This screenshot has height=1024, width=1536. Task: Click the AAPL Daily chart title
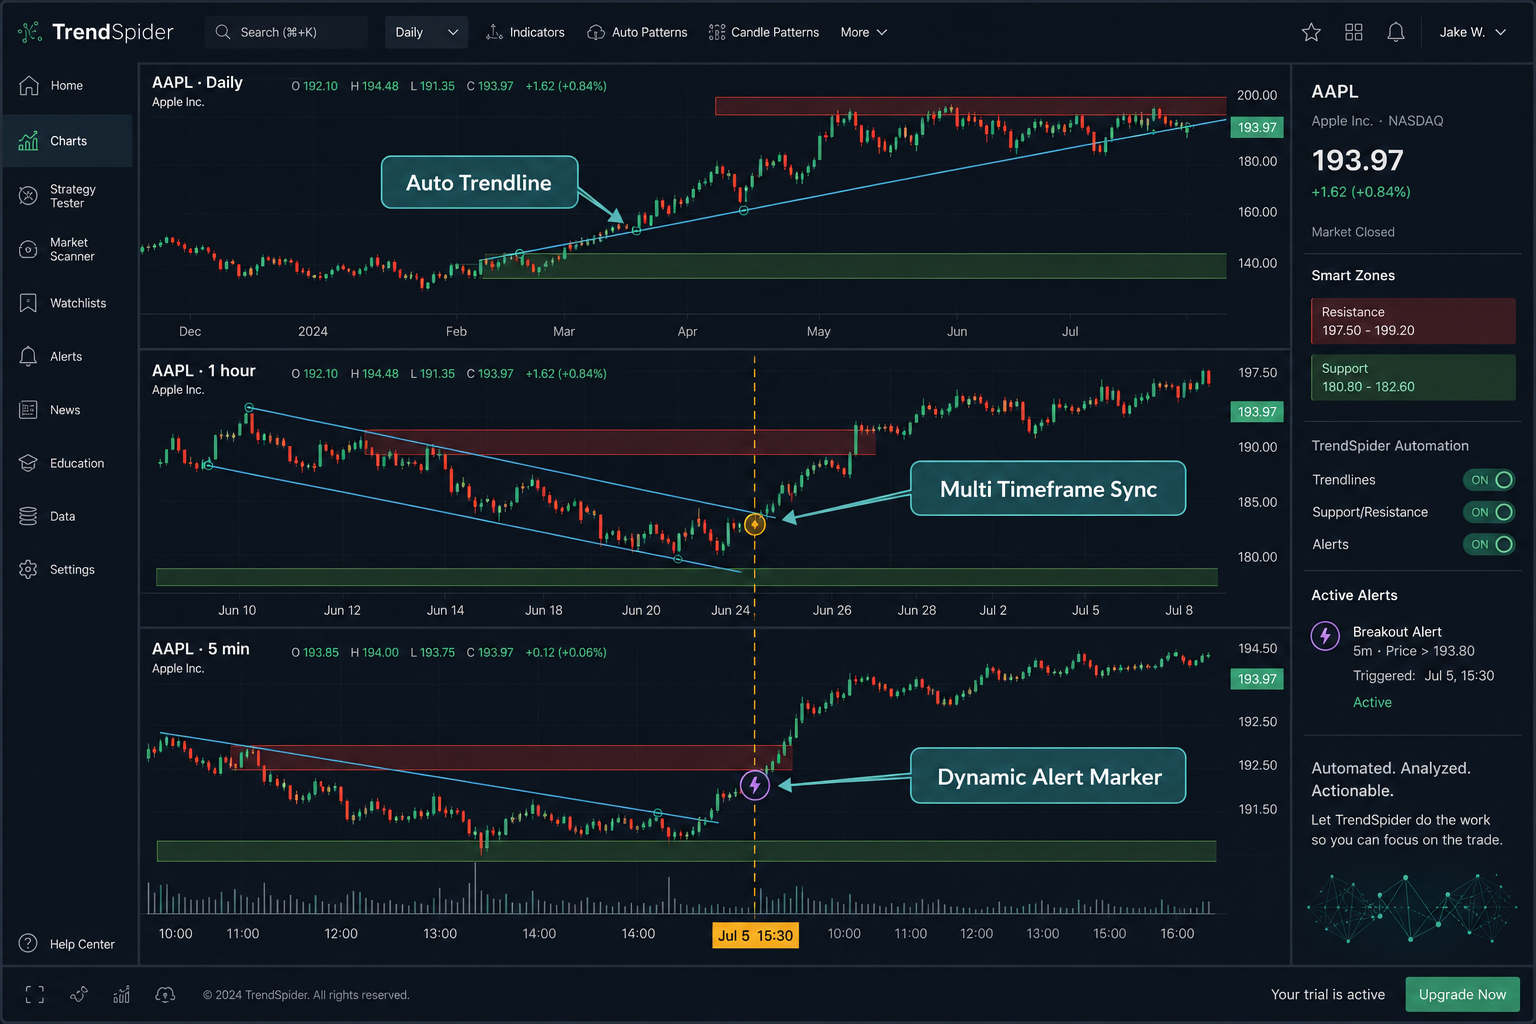197,82
